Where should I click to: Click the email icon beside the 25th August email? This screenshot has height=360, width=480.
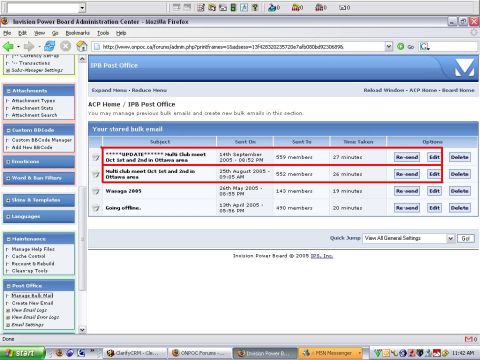pyautogui.click(x=96, y=174)
